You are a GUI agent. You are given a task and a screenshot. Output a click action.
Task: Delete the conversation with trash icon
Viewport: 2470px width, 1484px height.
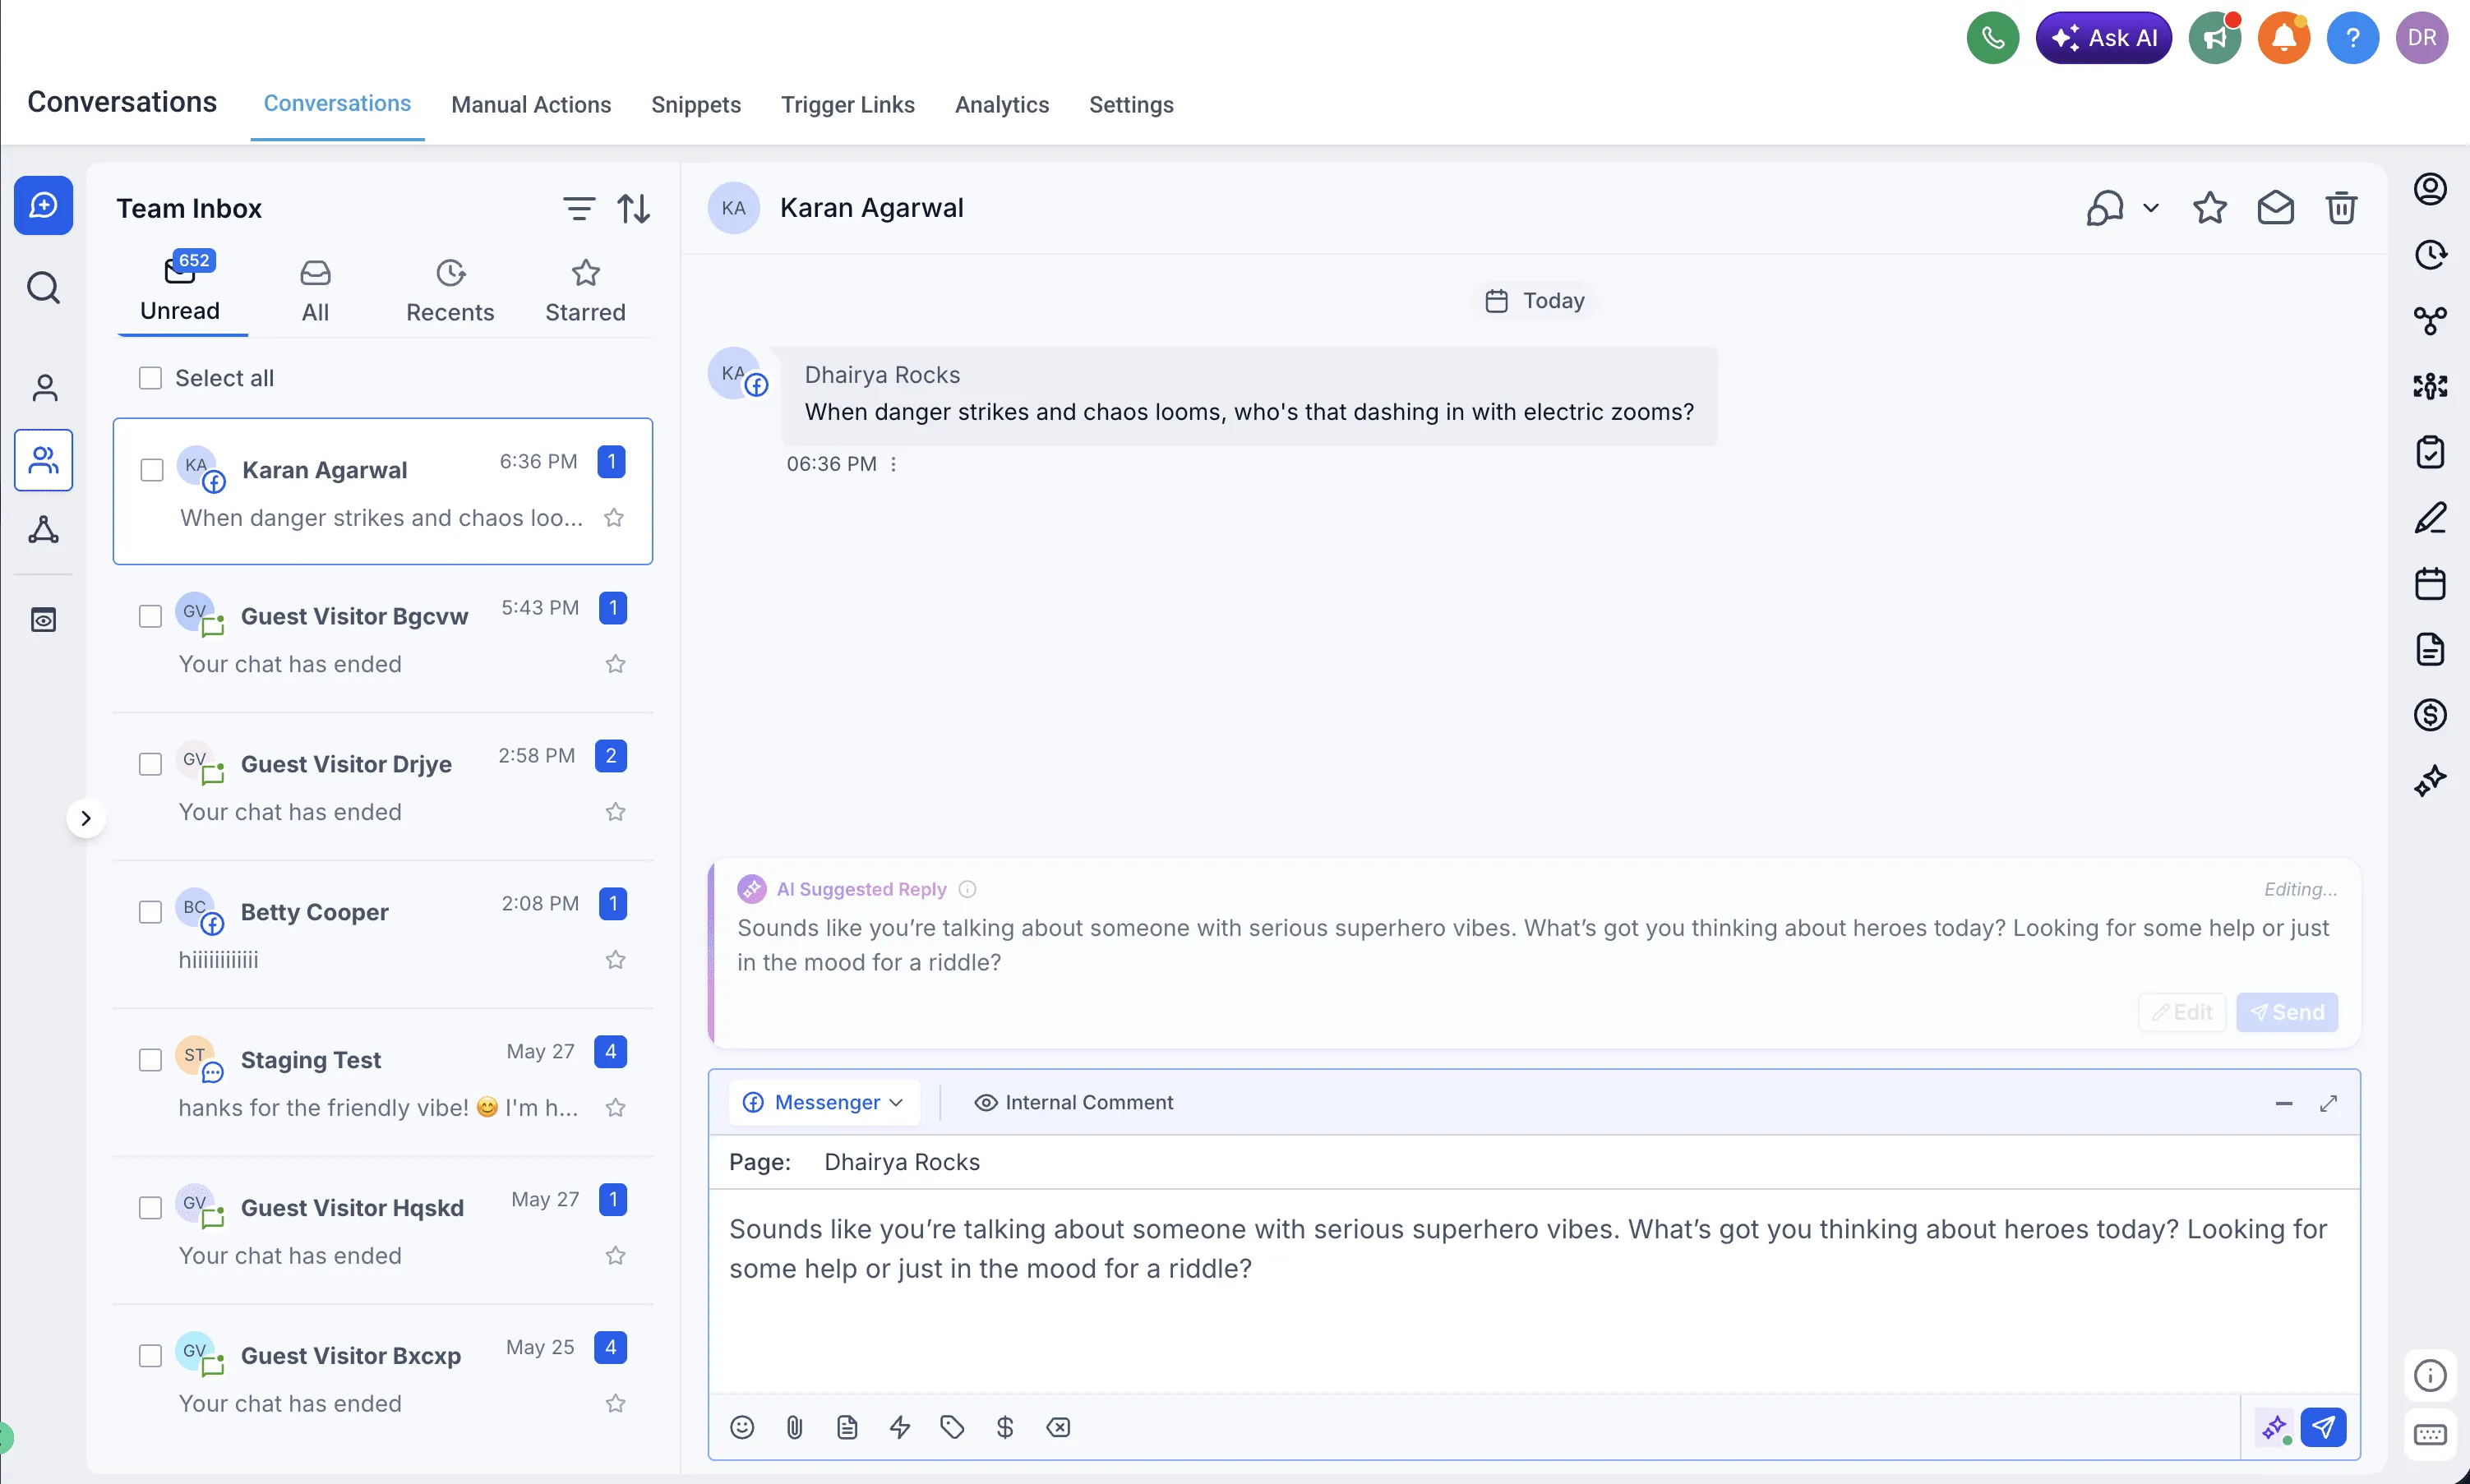[x=2342, y=208]
